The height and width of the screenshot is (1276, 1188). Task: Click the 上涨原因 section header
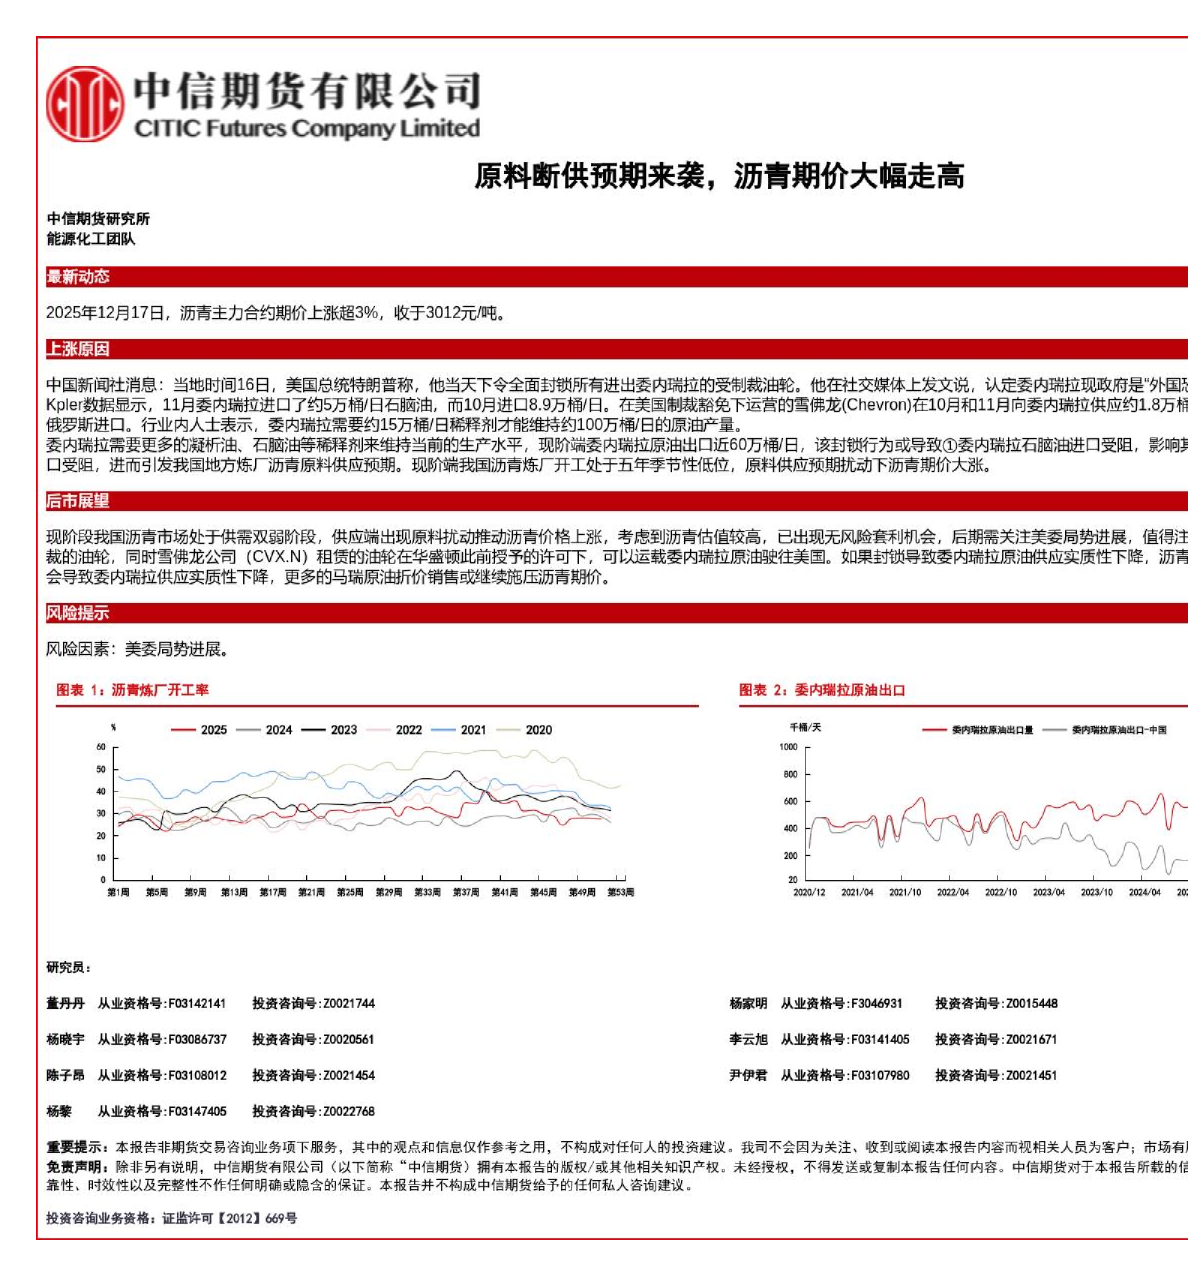78,349
